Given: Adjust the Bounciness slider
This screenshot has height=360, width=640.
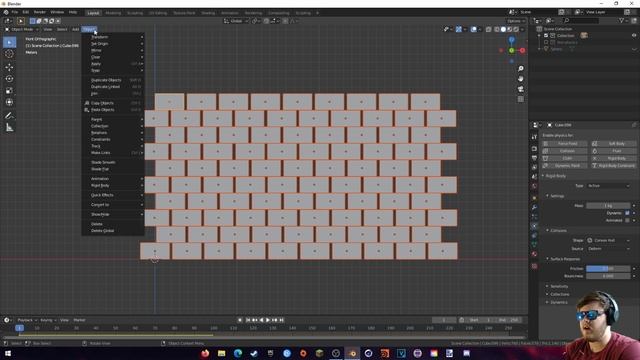Looking at the screenshot, I should click(608, 276).
